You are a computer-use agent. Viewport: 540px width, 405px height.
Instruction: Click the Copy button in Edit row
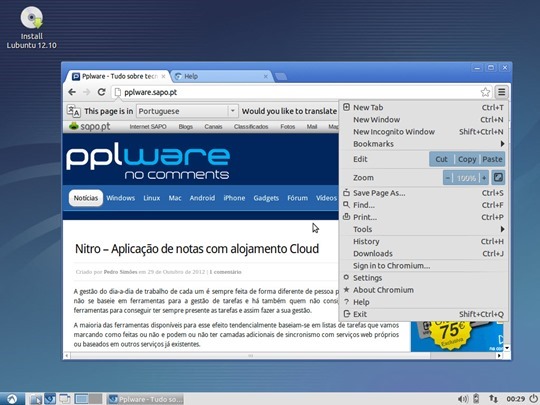[467, 159]
